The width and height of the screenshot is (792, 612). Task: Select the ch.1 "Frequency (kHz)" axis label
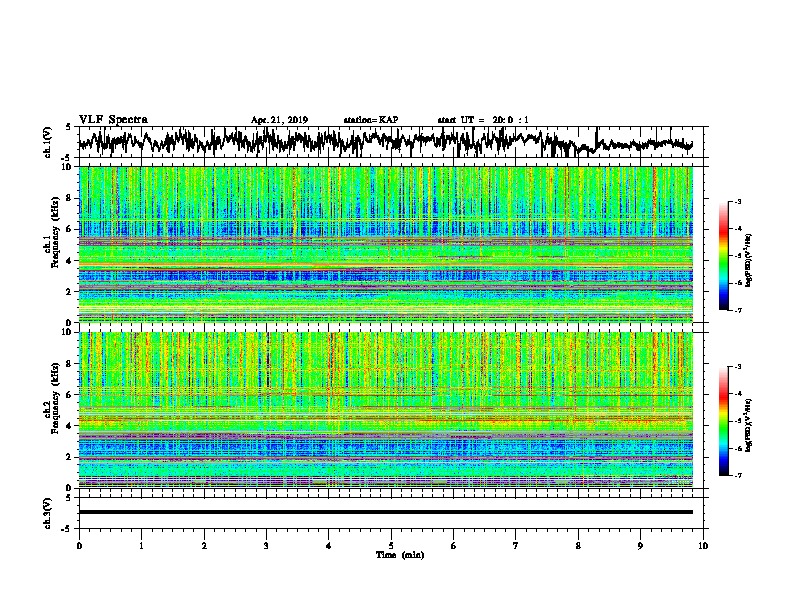pyautogui.click(x=55, y=231)
